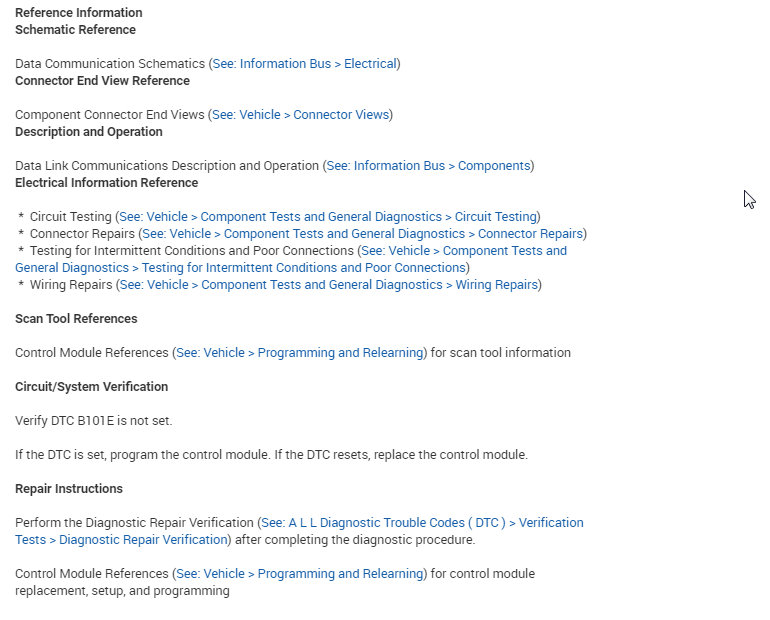Open the Vehicle > Connector Views link

300,115
